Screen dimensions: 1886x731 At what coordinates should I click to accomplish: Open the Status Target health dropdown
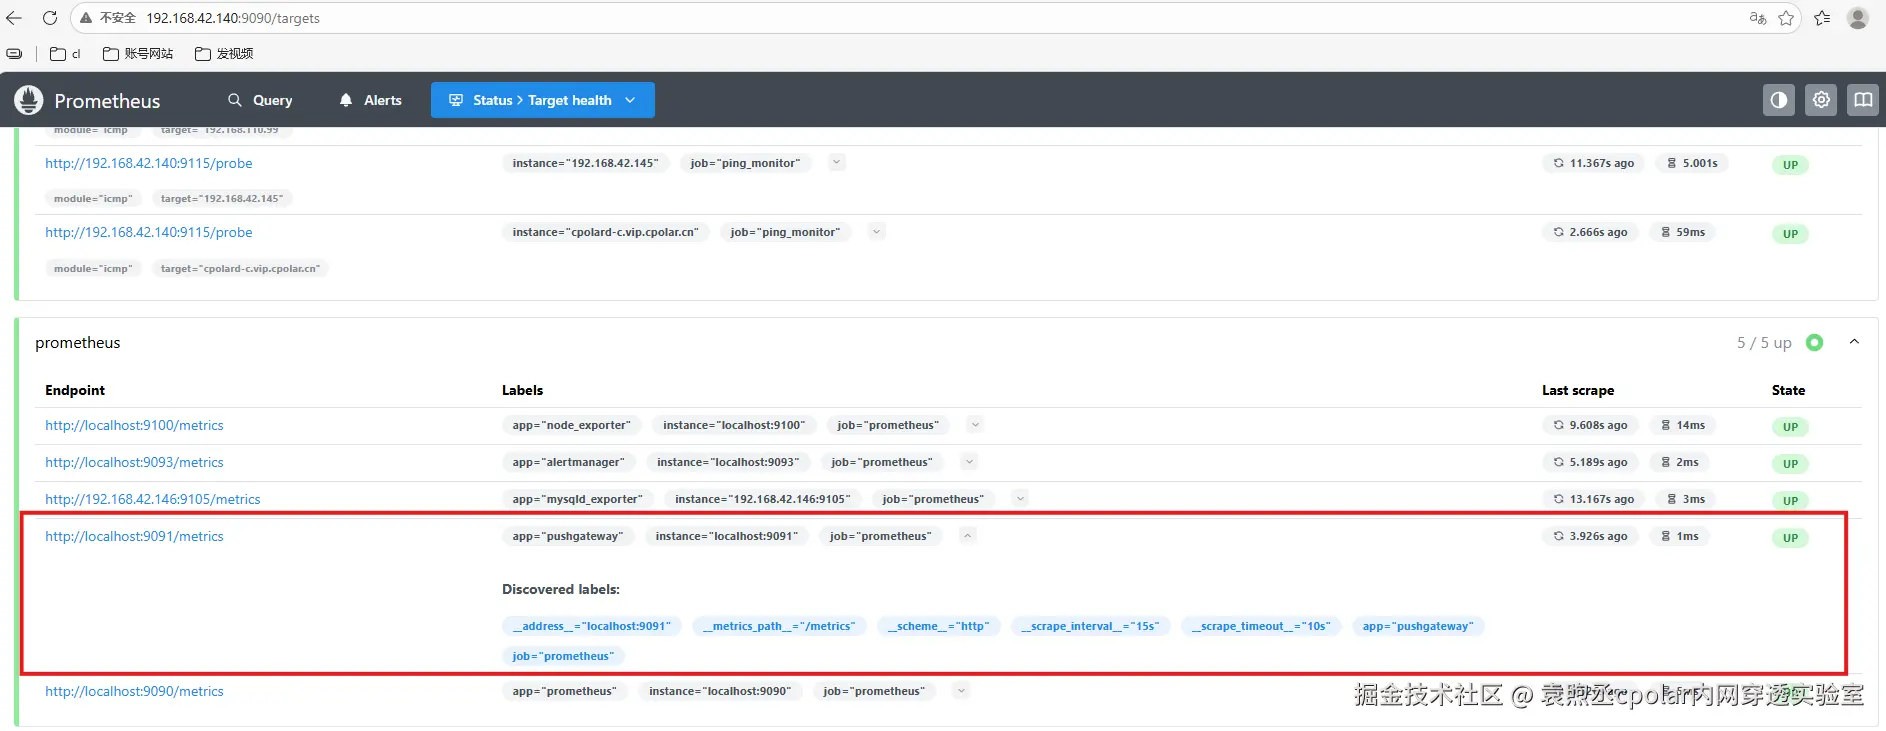coord(542,100)
